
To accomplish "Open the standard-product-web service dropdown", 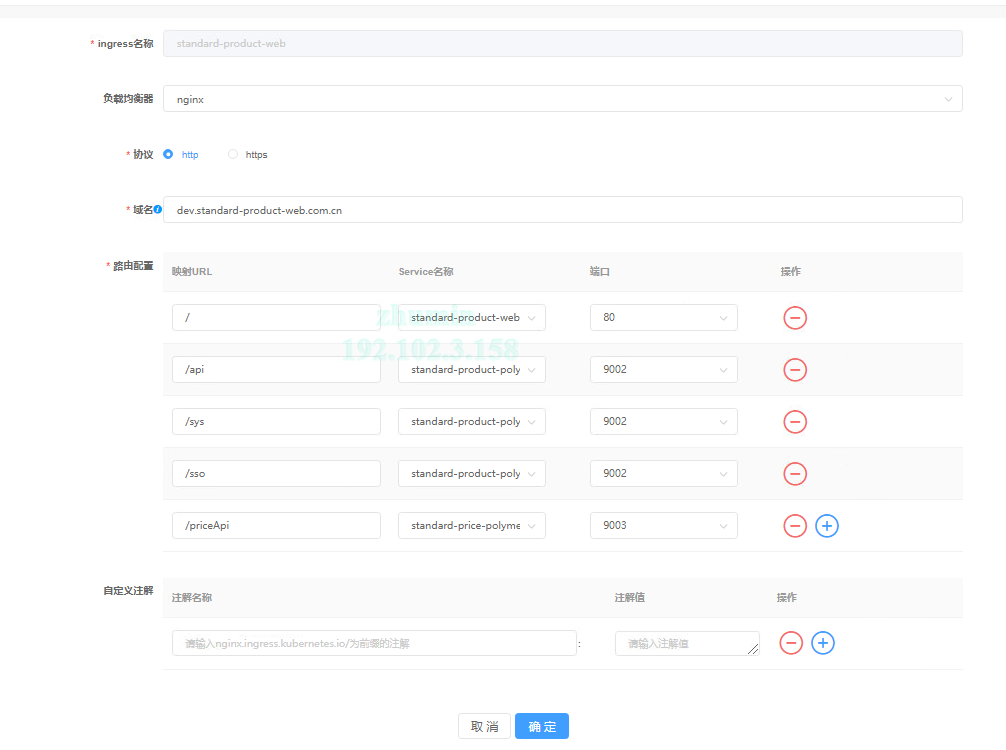I will pyautogui.click(x=472, y=318).
